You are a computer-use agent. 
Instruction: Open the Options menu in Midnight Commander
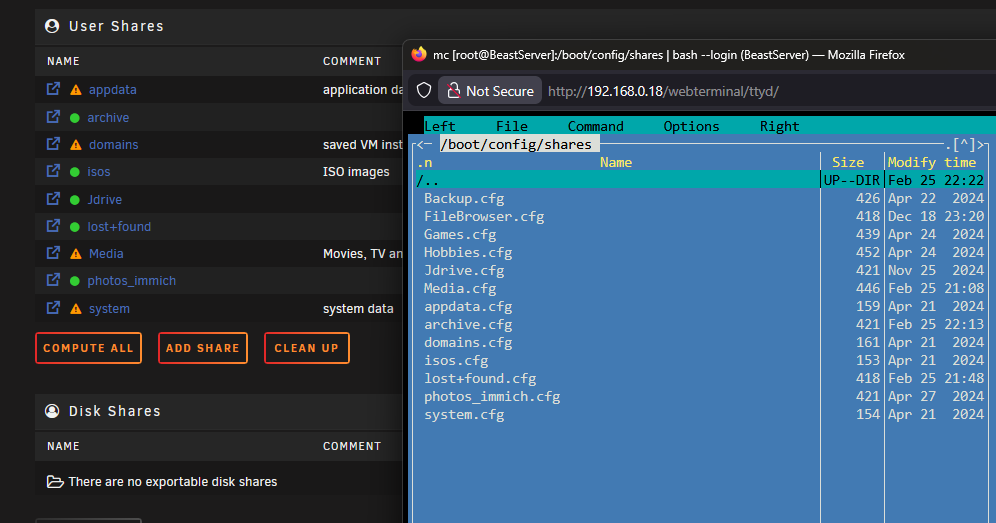point(691,126)
